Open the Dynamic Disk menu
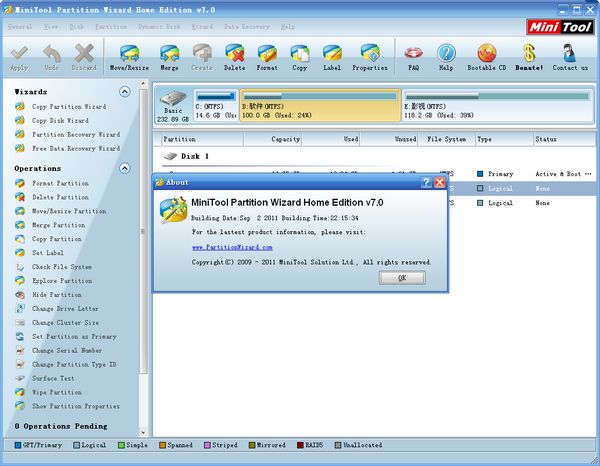This screenshot has width=600, height=466. click(x=160, y=26)
